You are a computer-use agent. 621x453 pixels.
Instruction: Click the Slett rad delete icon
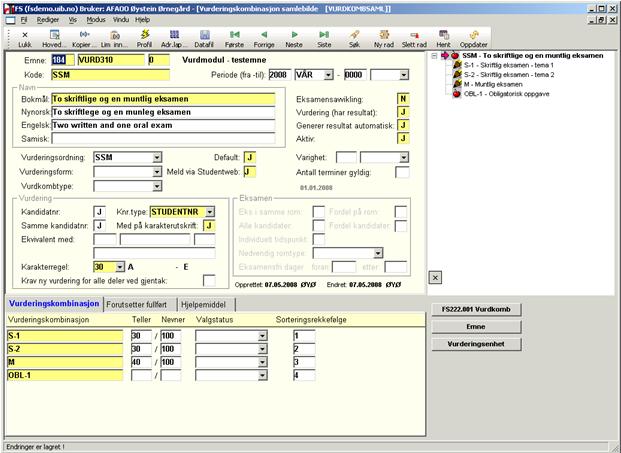coord(414,39)
